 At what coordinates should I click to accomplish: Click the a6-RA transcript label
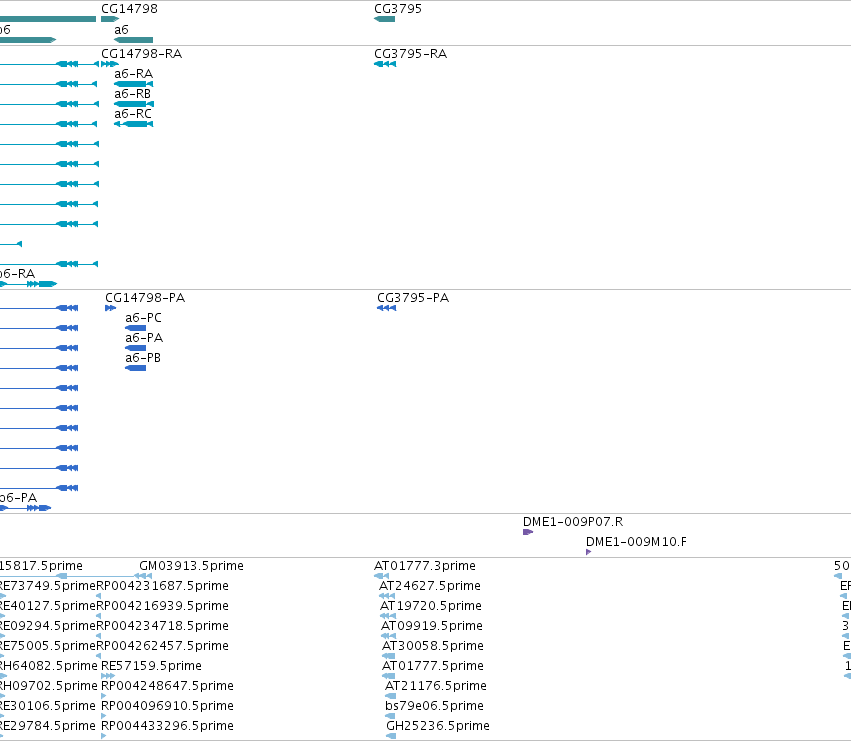click(x=134, y=74)
